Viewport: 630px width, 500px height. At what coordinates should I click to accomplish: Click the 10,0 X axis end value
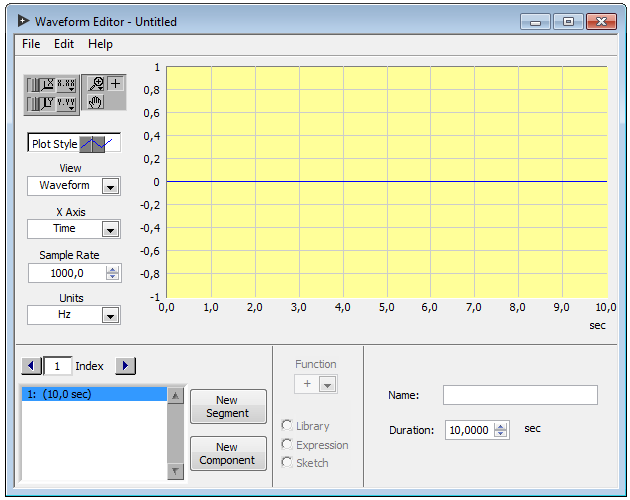605,307
